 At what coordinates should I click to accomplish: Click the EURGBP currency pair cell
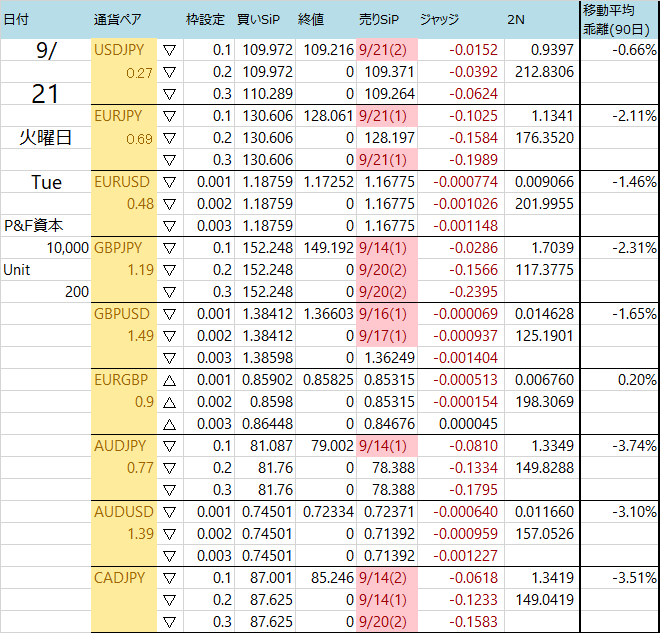(x=121, y=380)
